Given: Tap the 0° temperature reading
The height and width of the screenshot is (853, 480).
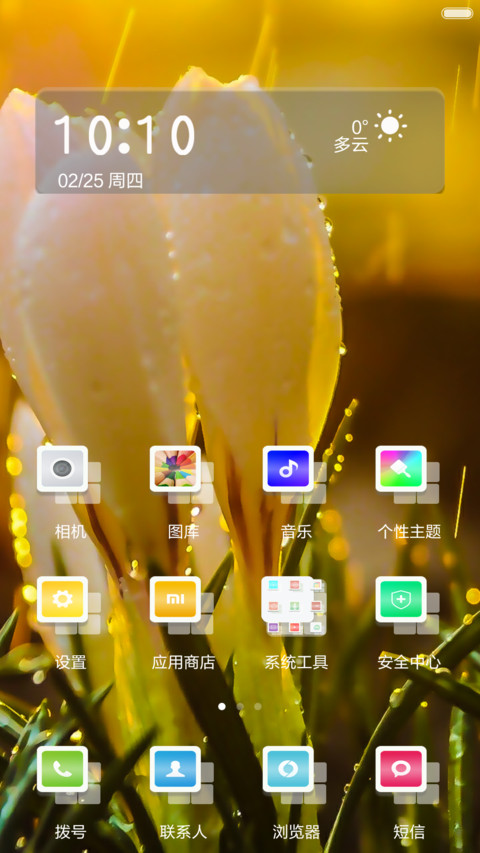Looking at the screenshot, I should [x=359, y=127].
